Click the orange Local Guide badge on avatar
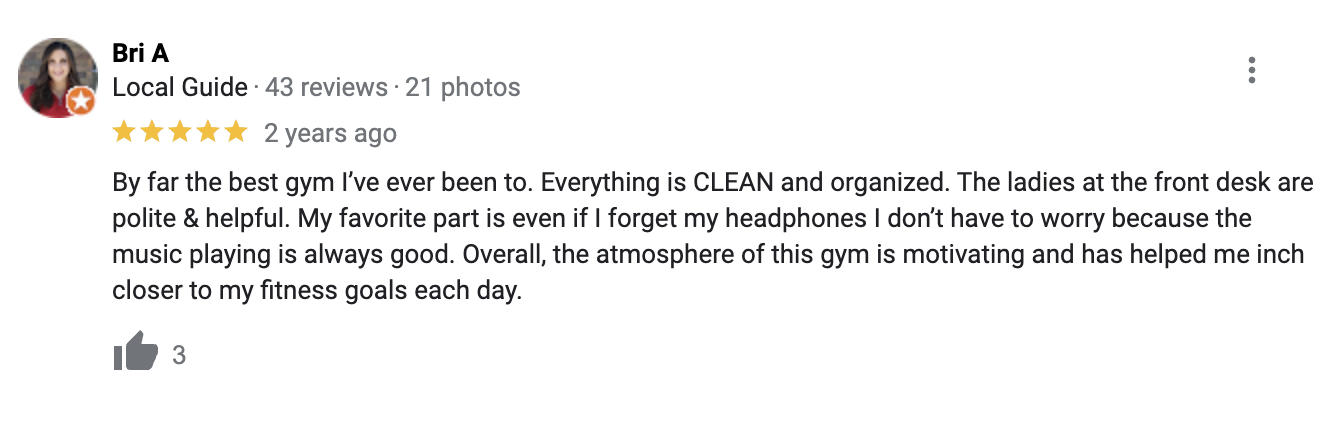 [81, 101]
